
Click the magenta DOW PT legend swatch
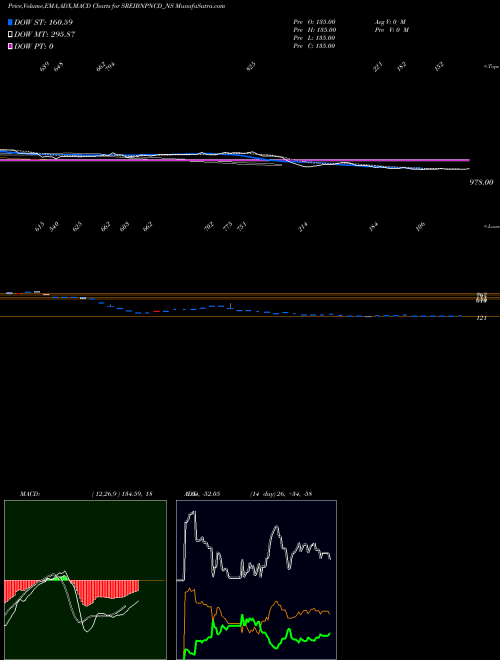[x=10, y=46]
